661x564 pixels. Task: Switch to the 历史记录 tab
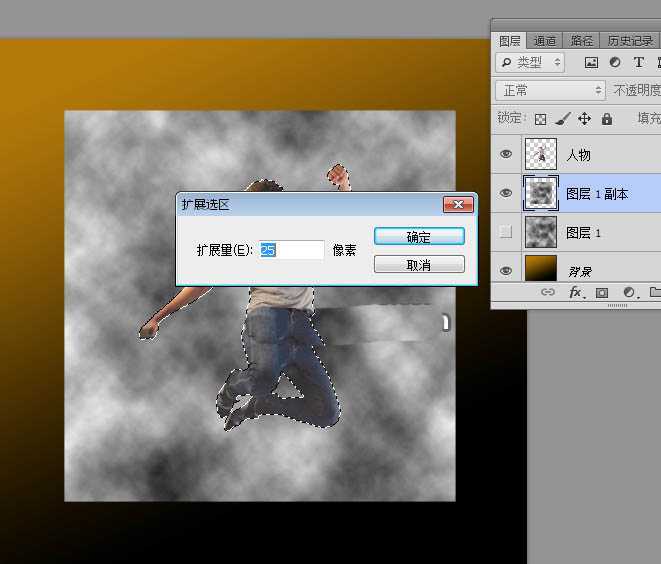(630, 41)
